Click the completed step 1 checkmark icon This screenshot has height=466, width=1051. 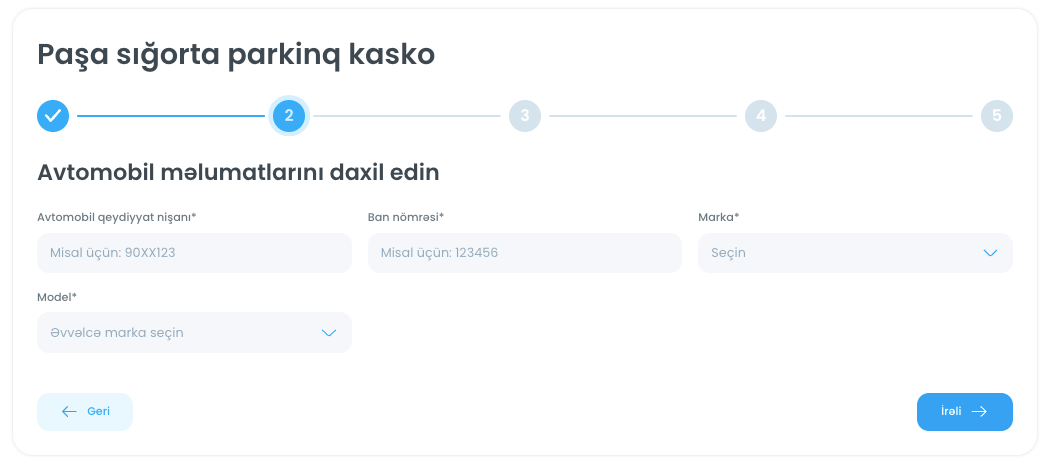(53, 116)
